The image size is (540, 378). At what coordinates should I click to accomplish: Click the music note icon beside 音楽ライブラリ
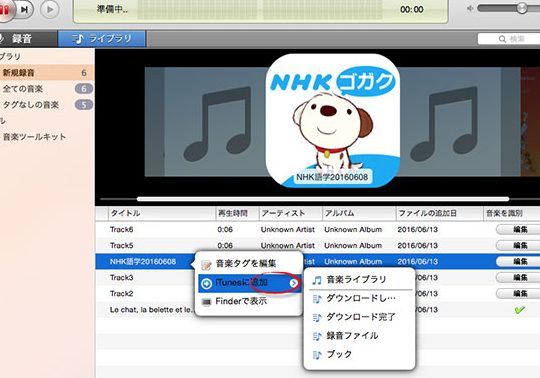[317, 280]
